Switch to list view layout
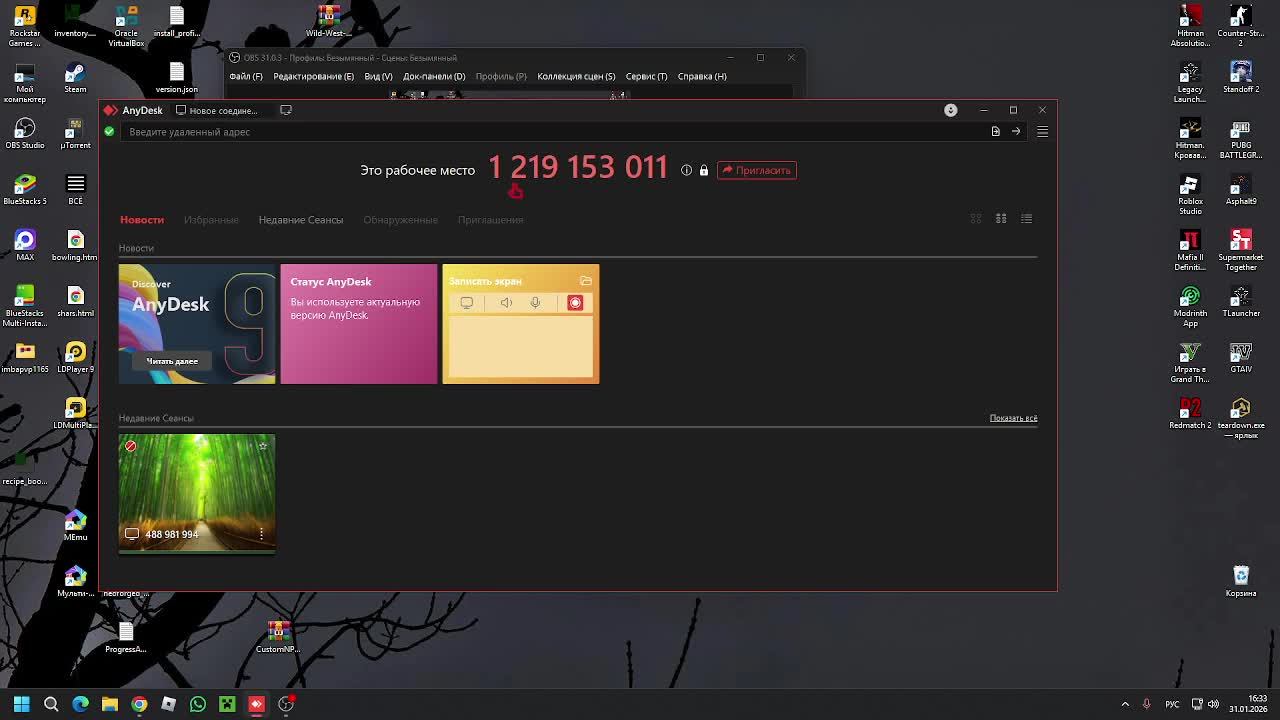1280x720 pixels. 1026,219
